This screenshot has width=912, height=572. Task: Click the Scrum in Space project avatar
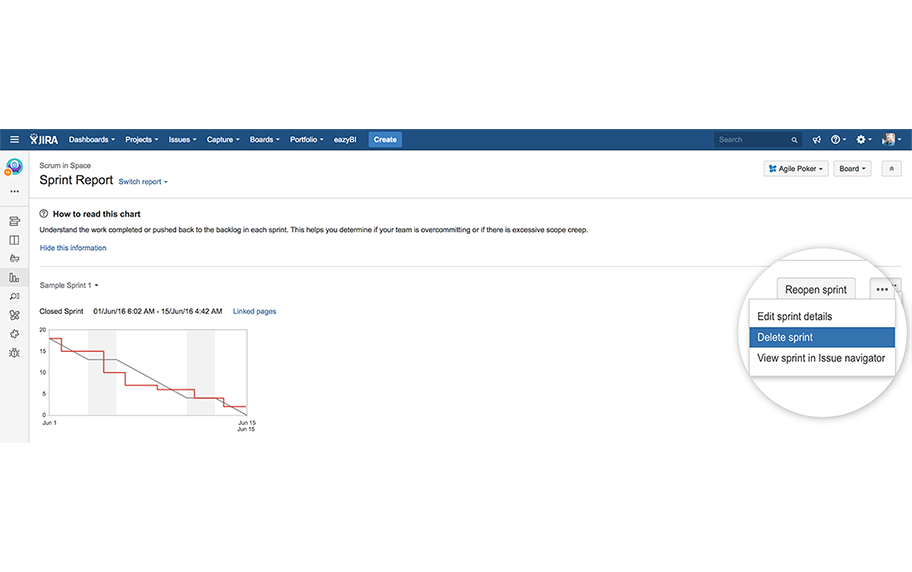(x=14, y=168)
